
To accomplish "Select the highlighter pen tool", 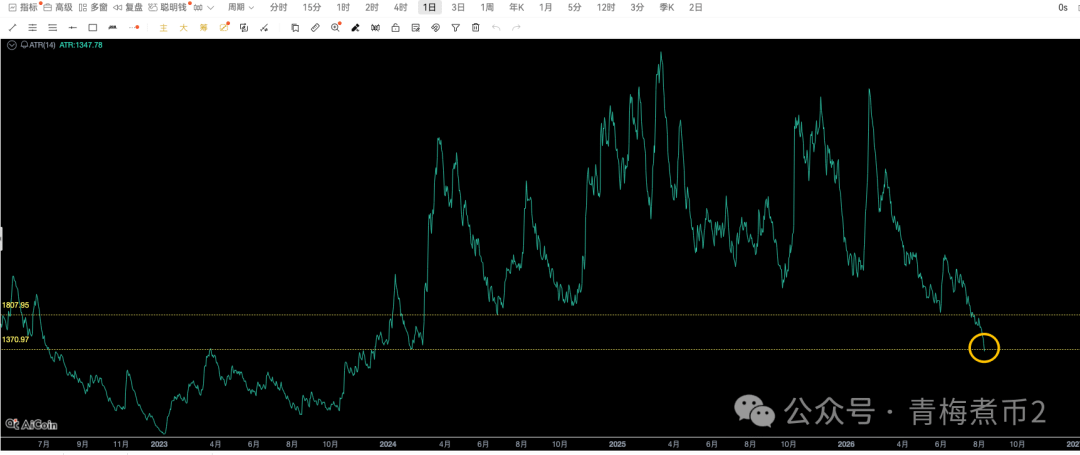I will point(355,28).
